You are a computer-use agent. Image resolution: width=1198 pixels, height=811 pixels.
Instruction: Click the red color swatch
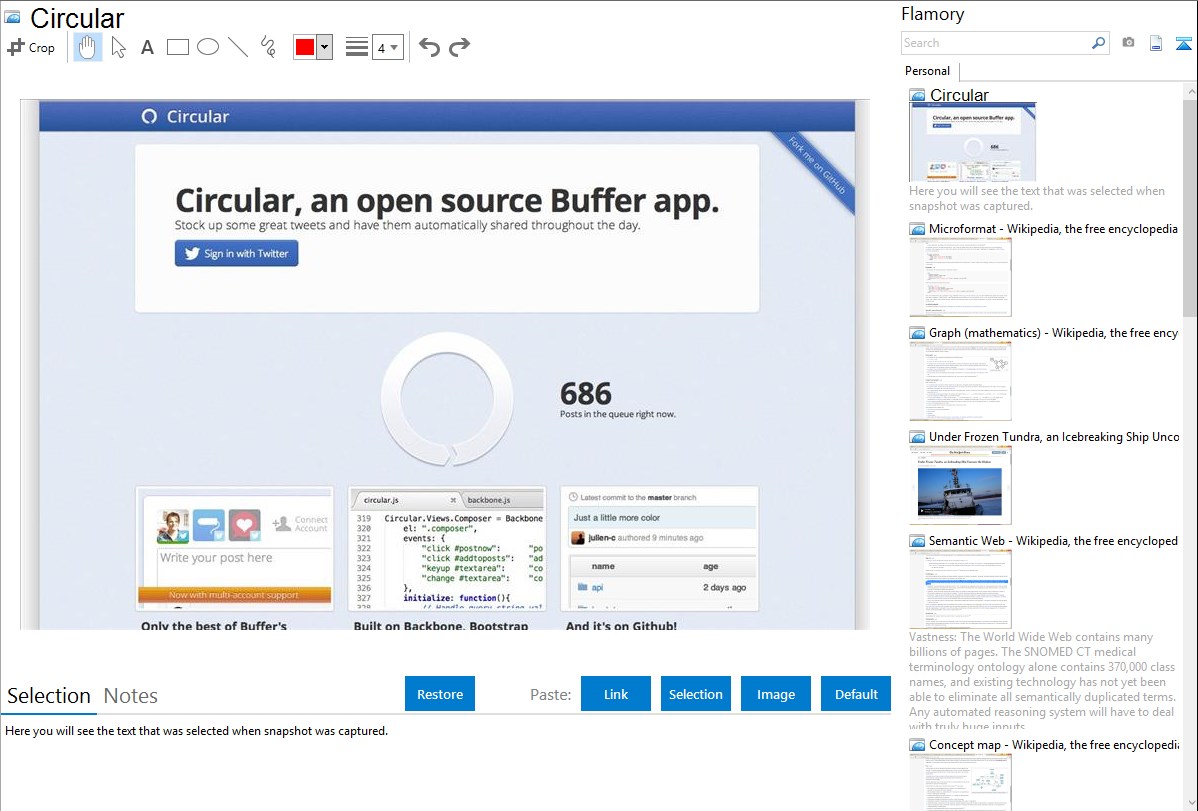click(x=305, y=47)
